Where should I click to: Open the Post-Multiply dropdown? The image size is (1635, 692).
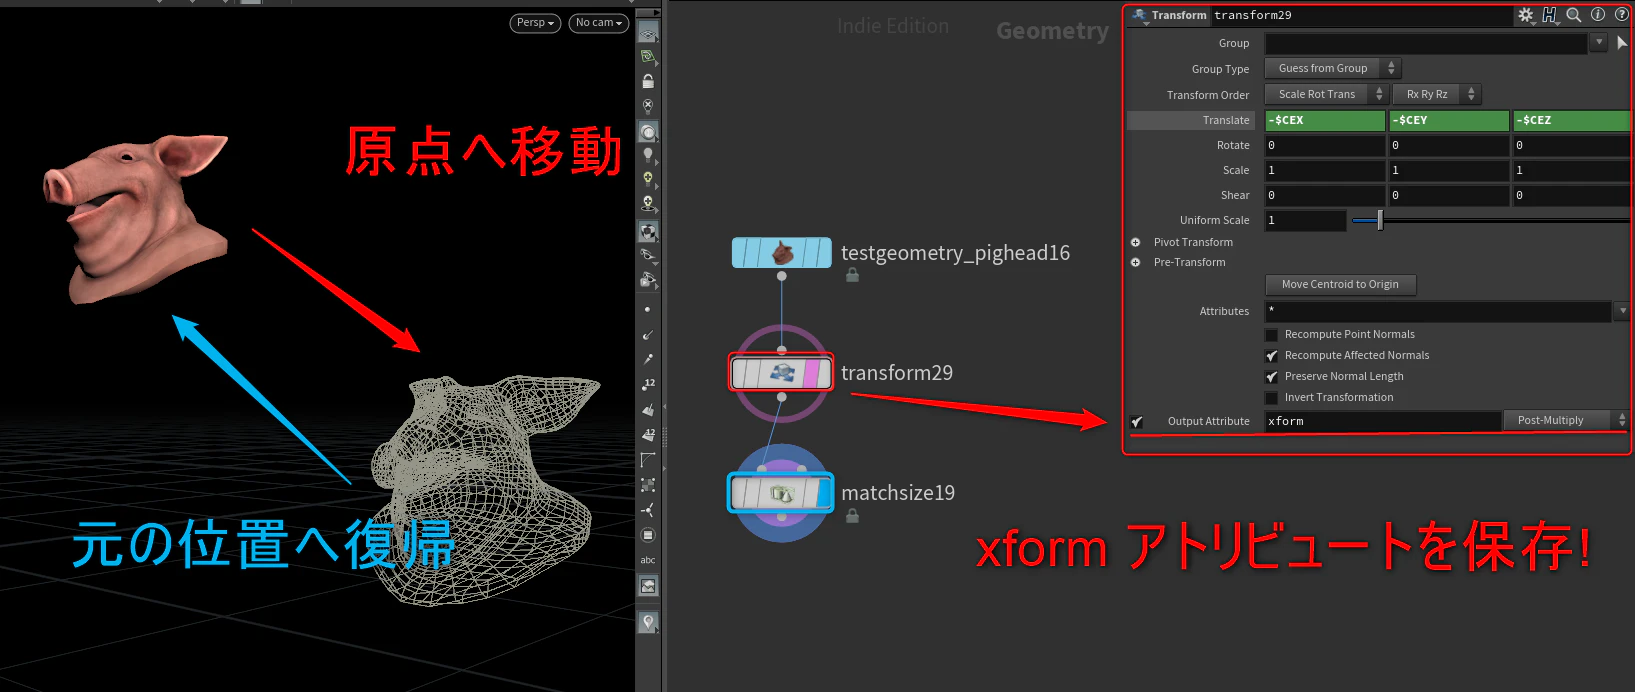click(x=1567, y=421)
